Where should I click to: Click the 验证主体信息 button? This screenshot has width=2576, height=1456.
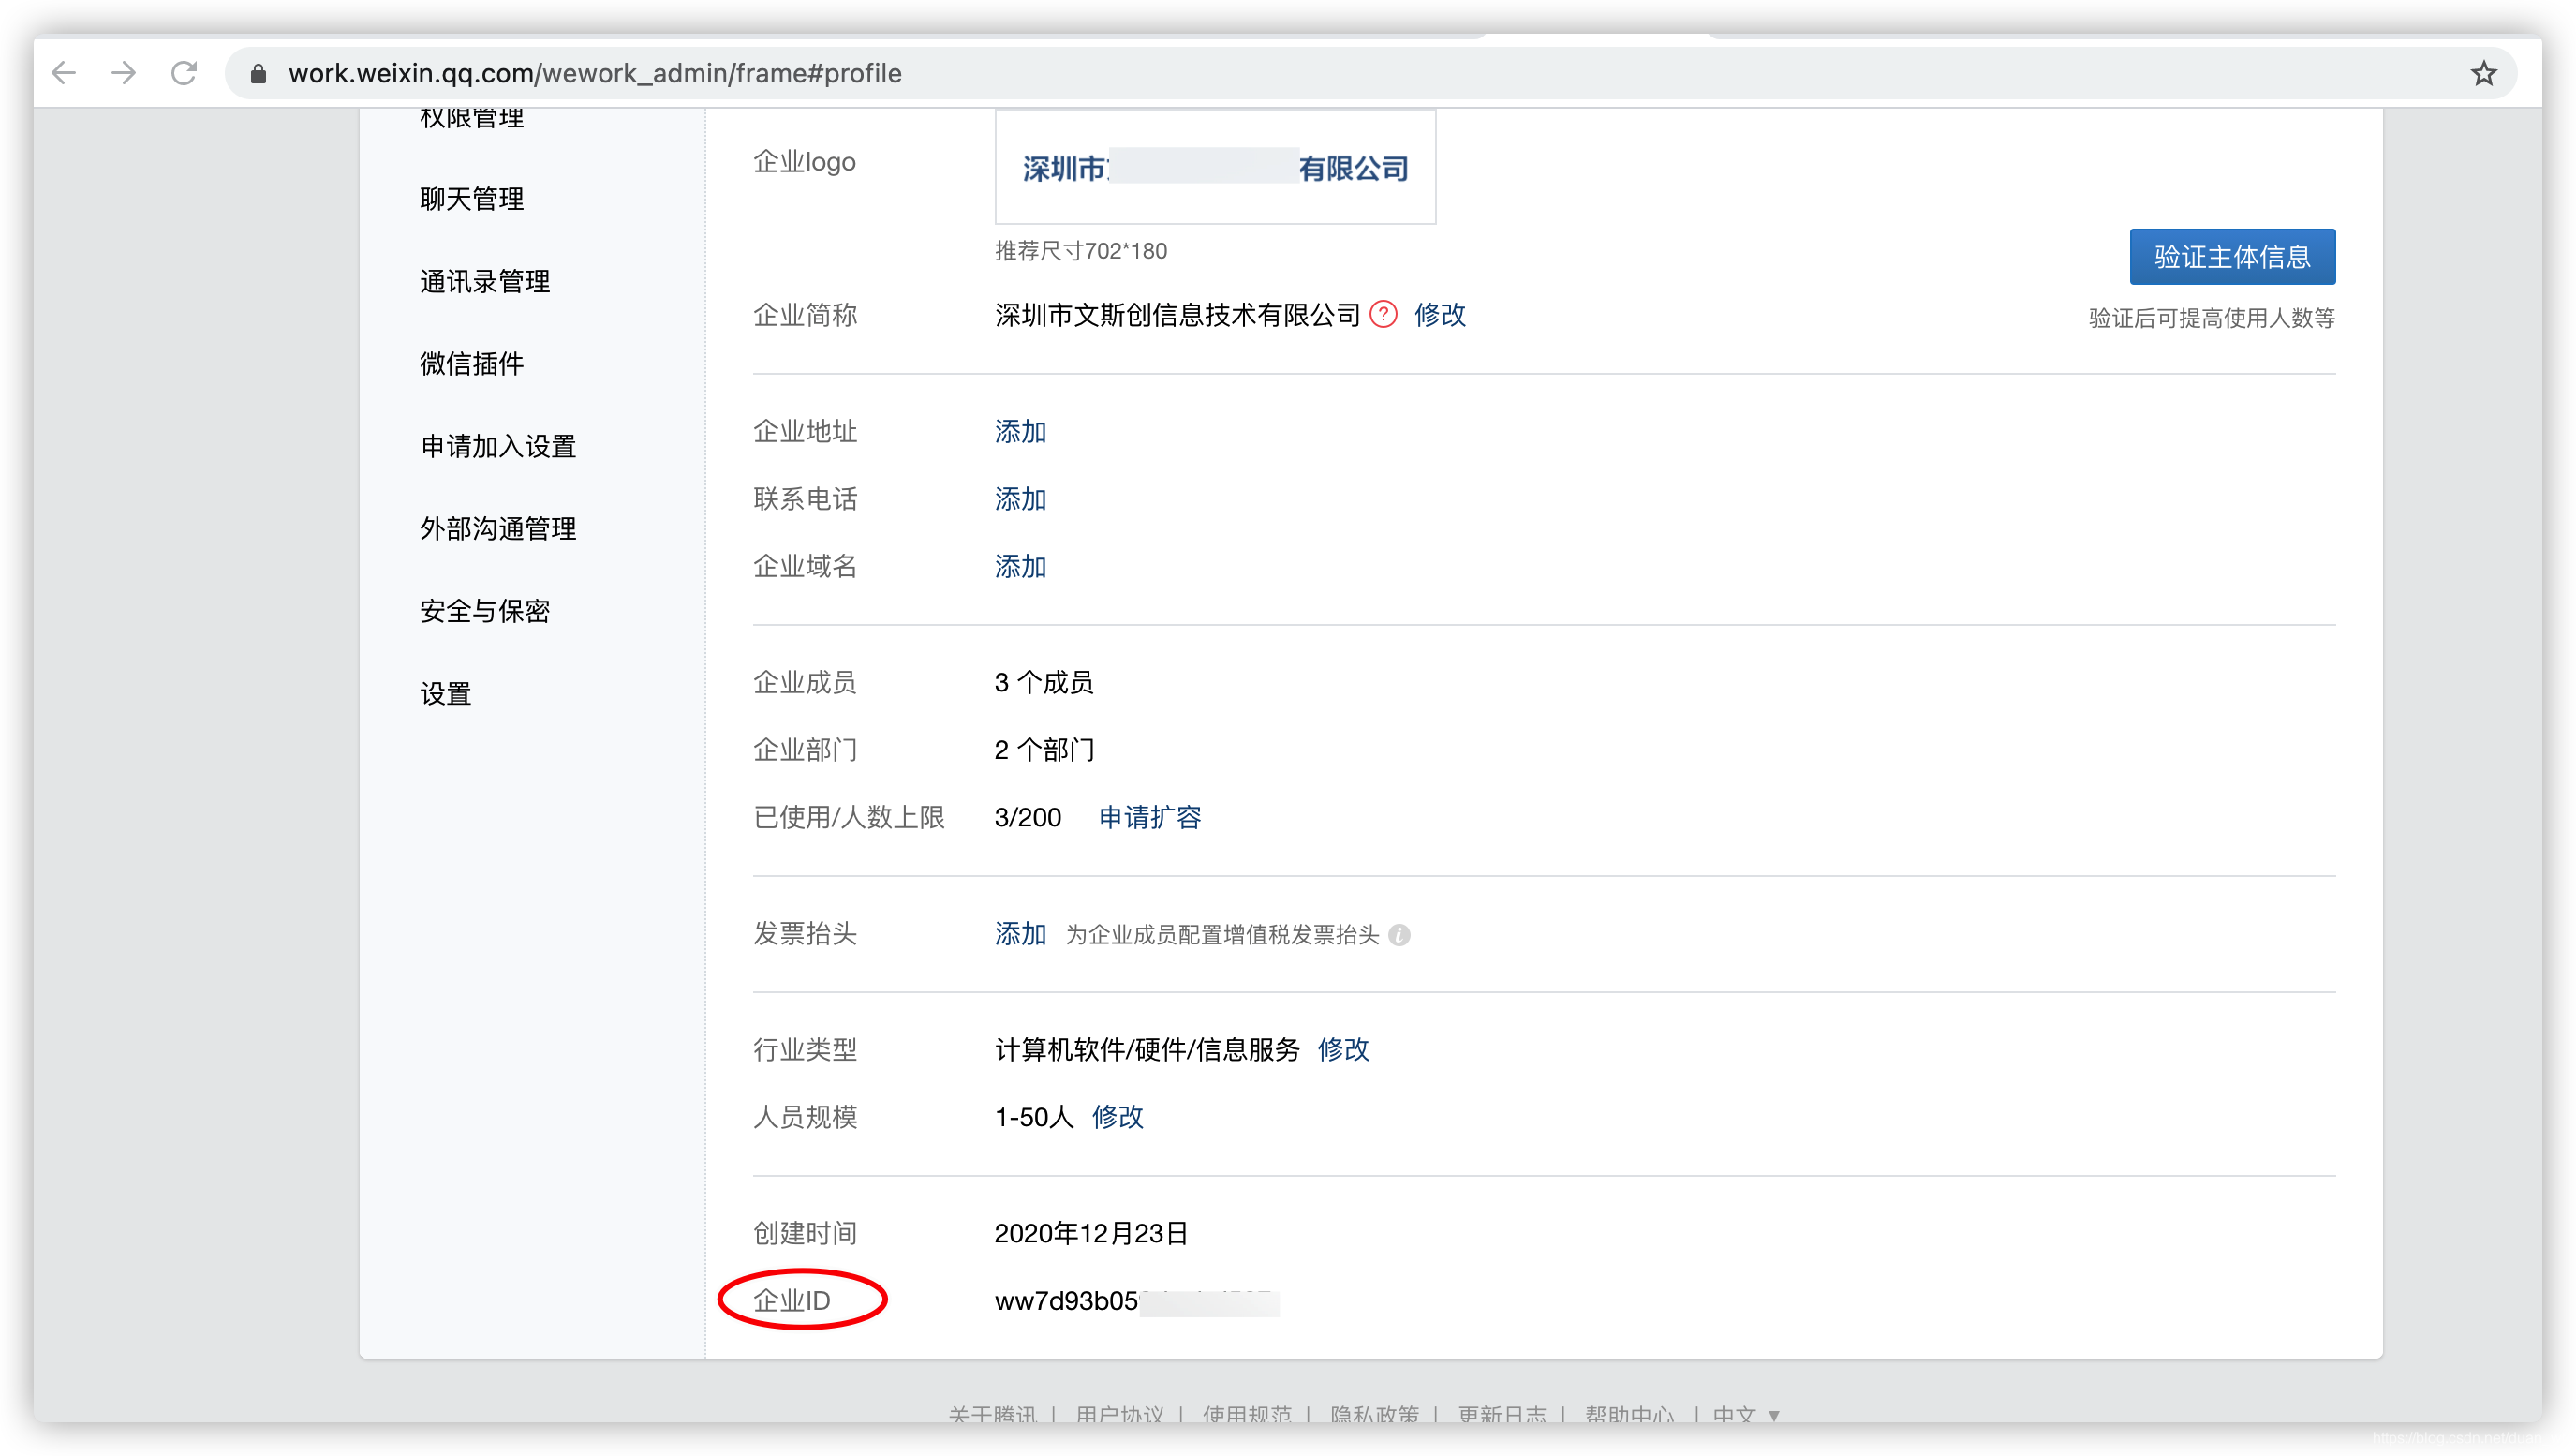click(2232, 257)
